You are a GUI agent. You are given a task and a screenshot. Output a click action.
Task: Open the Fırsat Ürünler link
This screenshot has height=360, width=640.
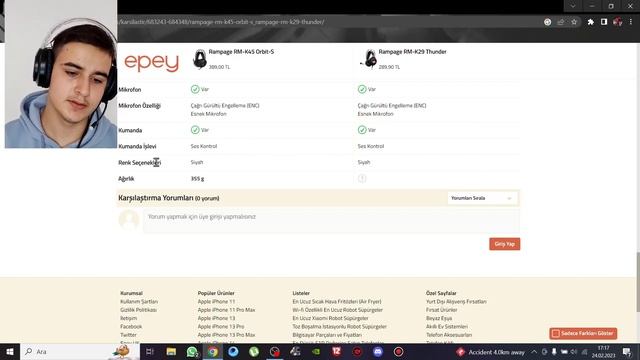[442, 310]
